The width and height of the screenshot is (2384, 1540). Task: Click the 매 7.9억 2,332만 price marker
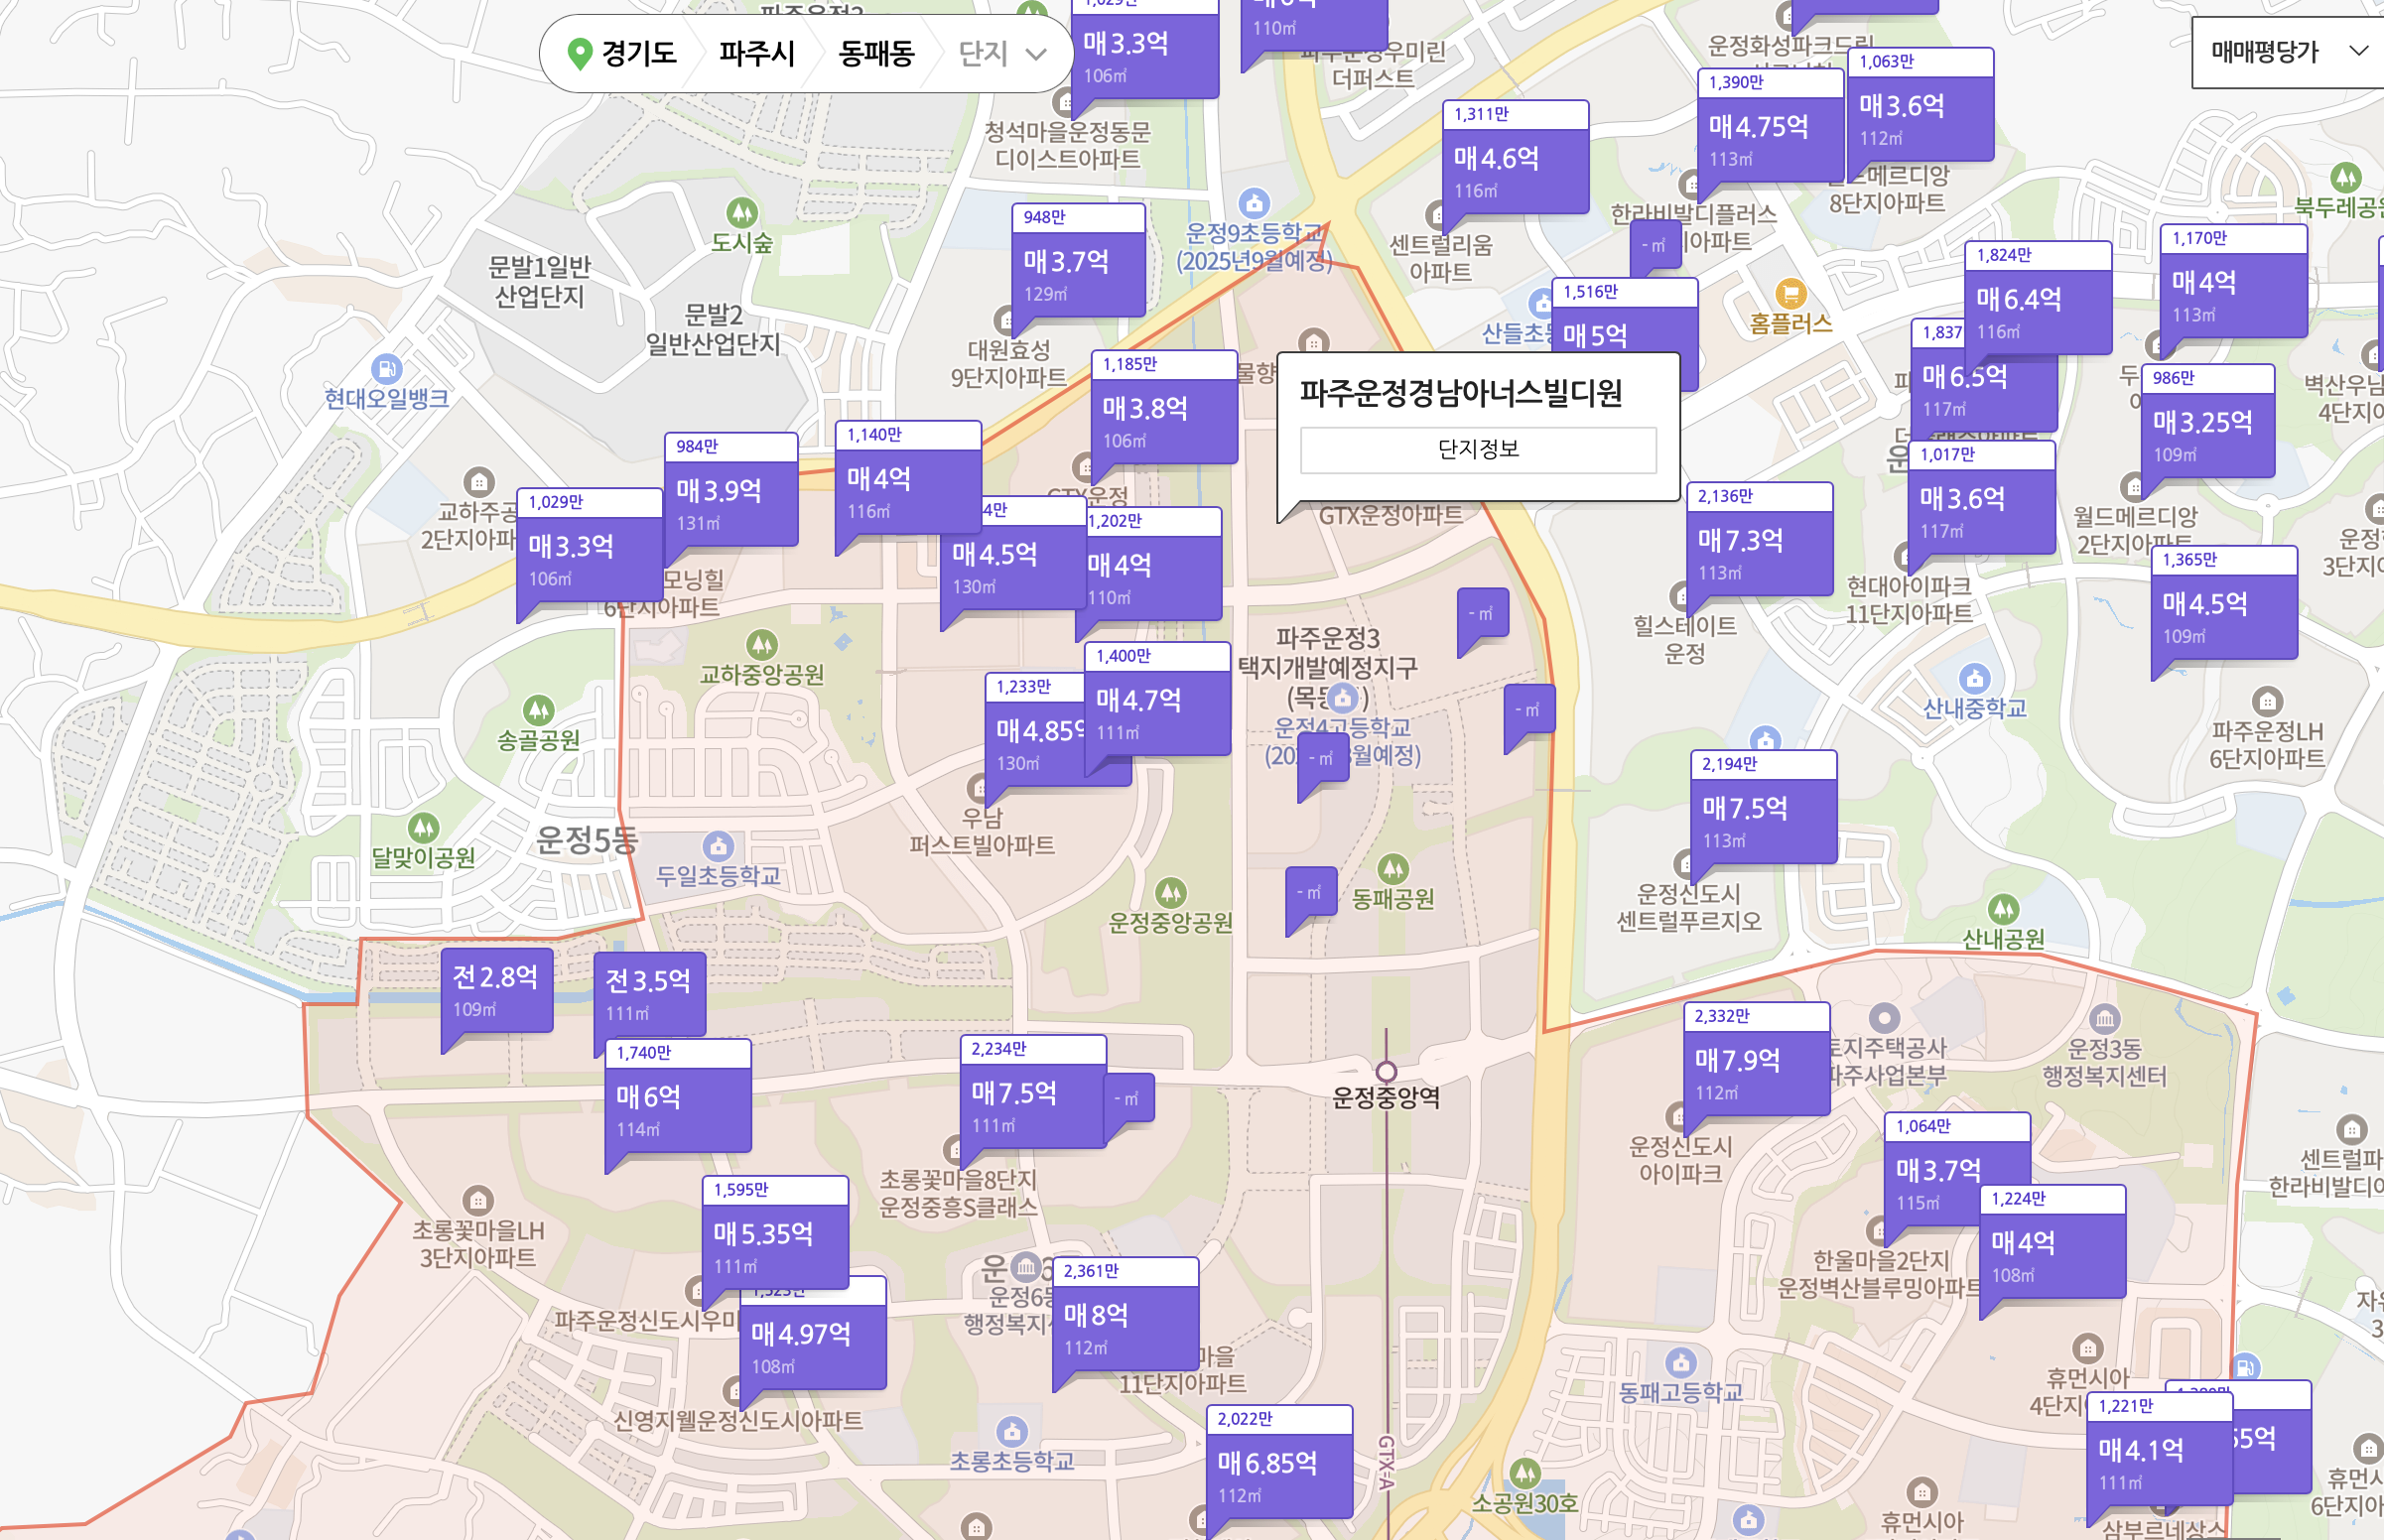coord(1755,1061)
